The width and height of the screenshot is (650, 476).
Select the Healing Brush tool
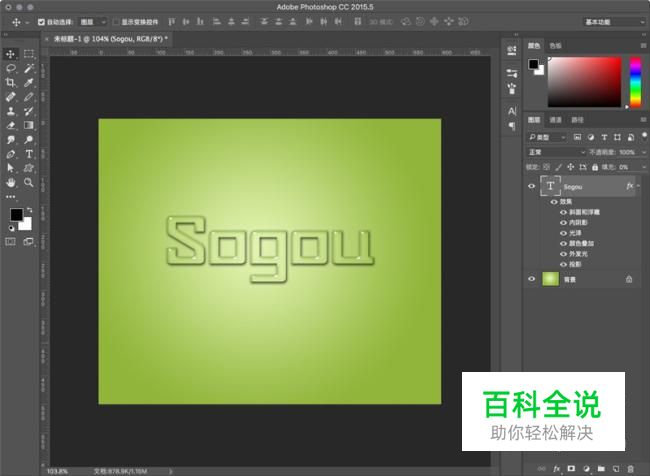(x=10, y=97)
